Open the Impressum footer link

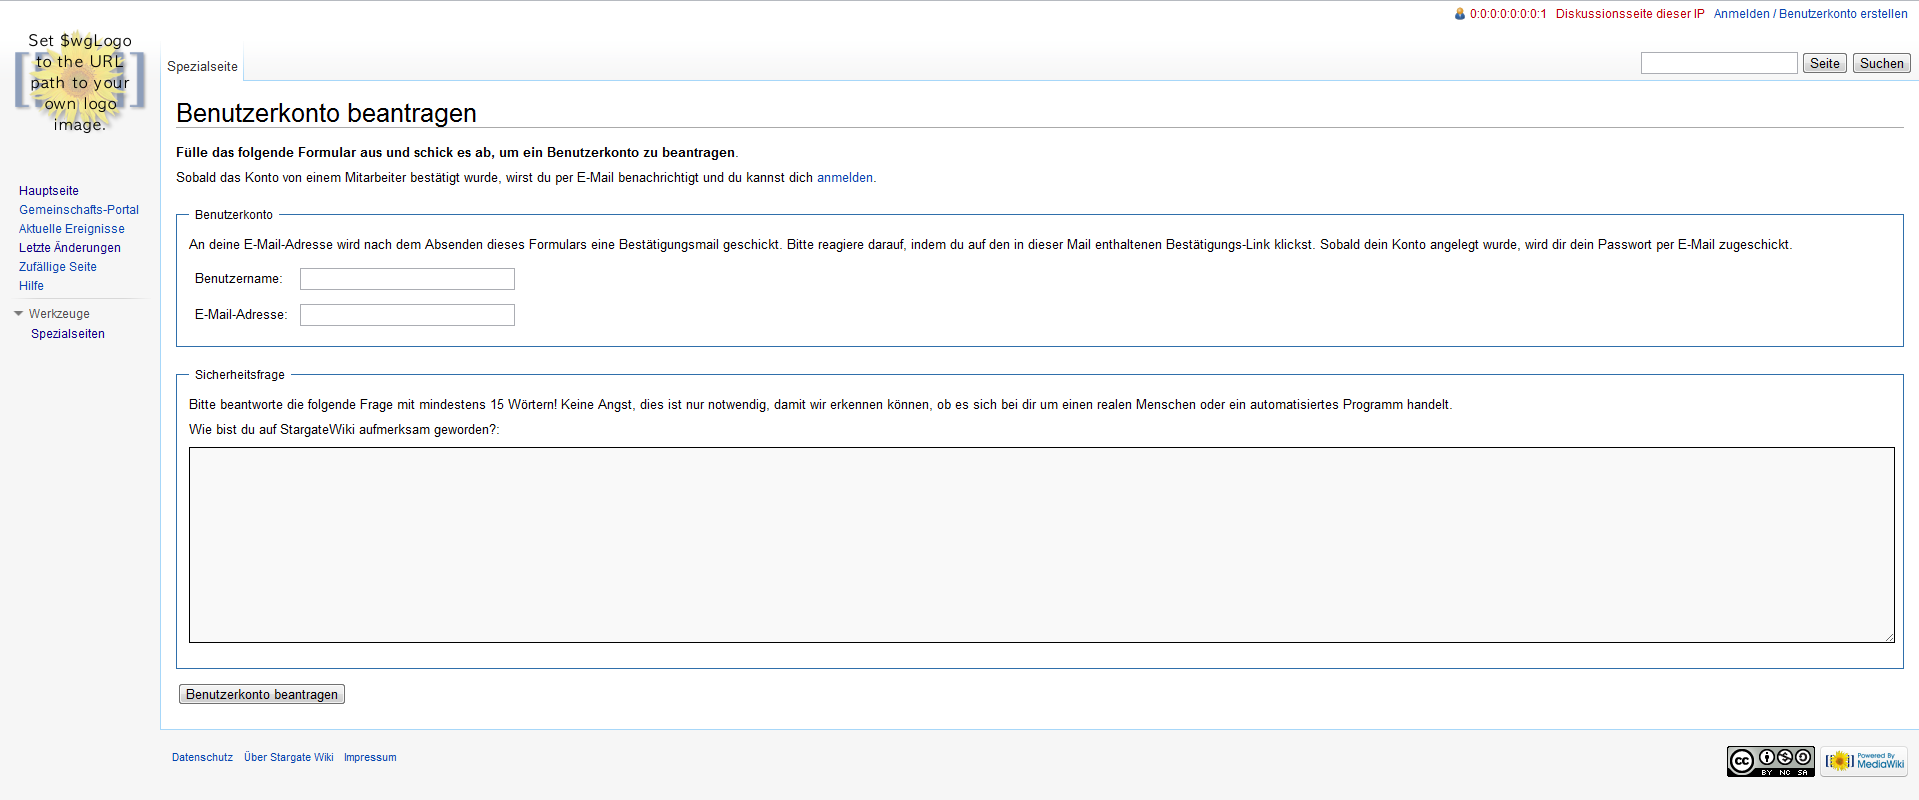(x=370, y=758)
